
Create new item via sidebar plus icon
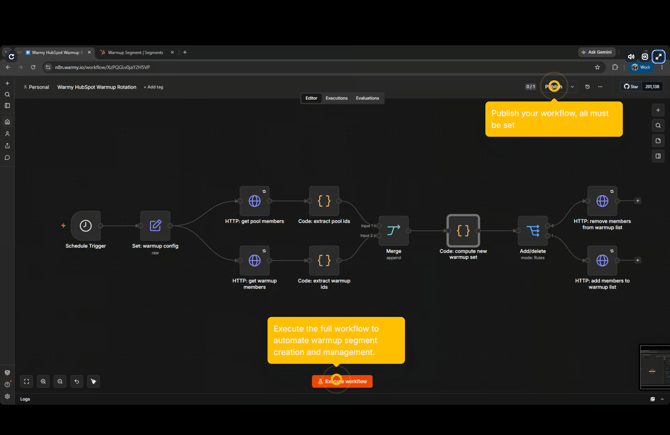pos(7,83)
